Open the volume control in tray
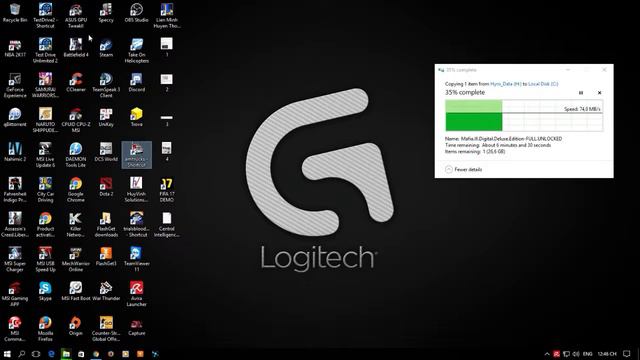Image resolution: width=640 pixels, height=360 pixels. pyautogui.click(x=576, y=354)
